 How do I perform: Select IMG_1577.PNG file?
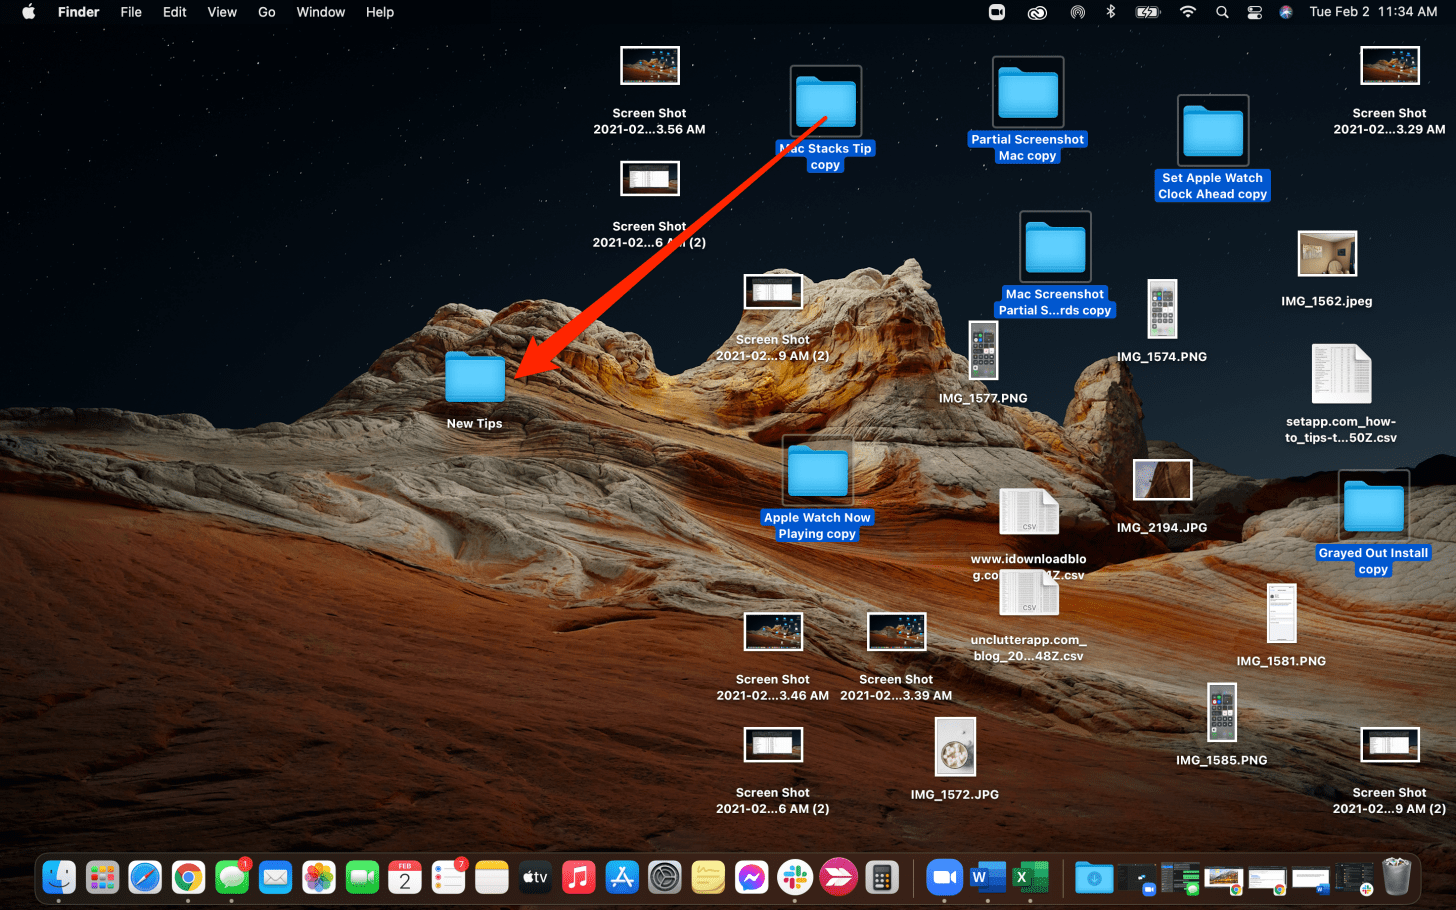(x=984, y=351)
